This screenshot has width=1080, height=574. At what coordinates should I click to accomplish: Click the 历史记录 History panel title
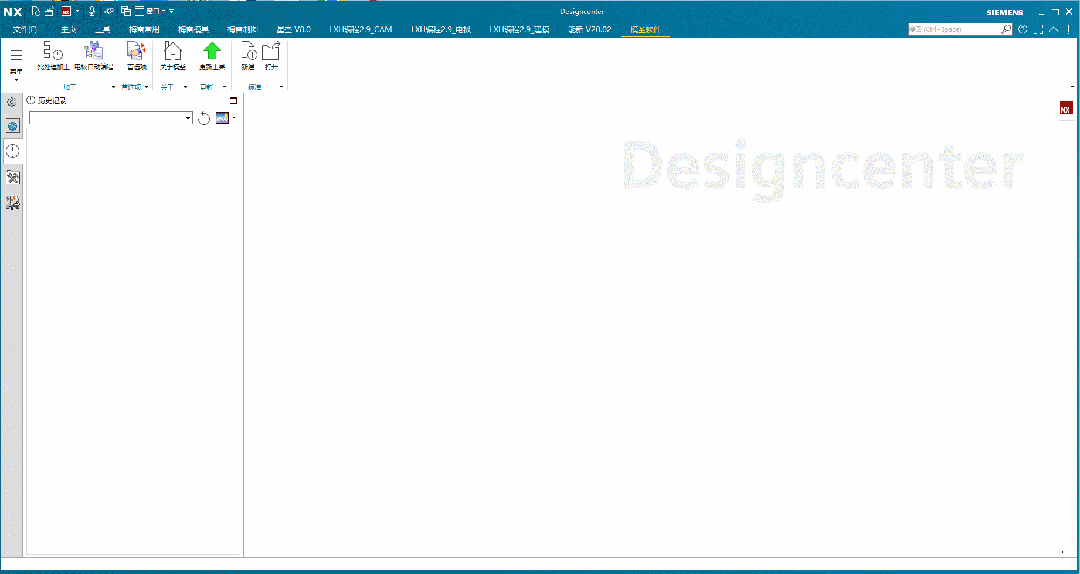click(x=52, y=101)
